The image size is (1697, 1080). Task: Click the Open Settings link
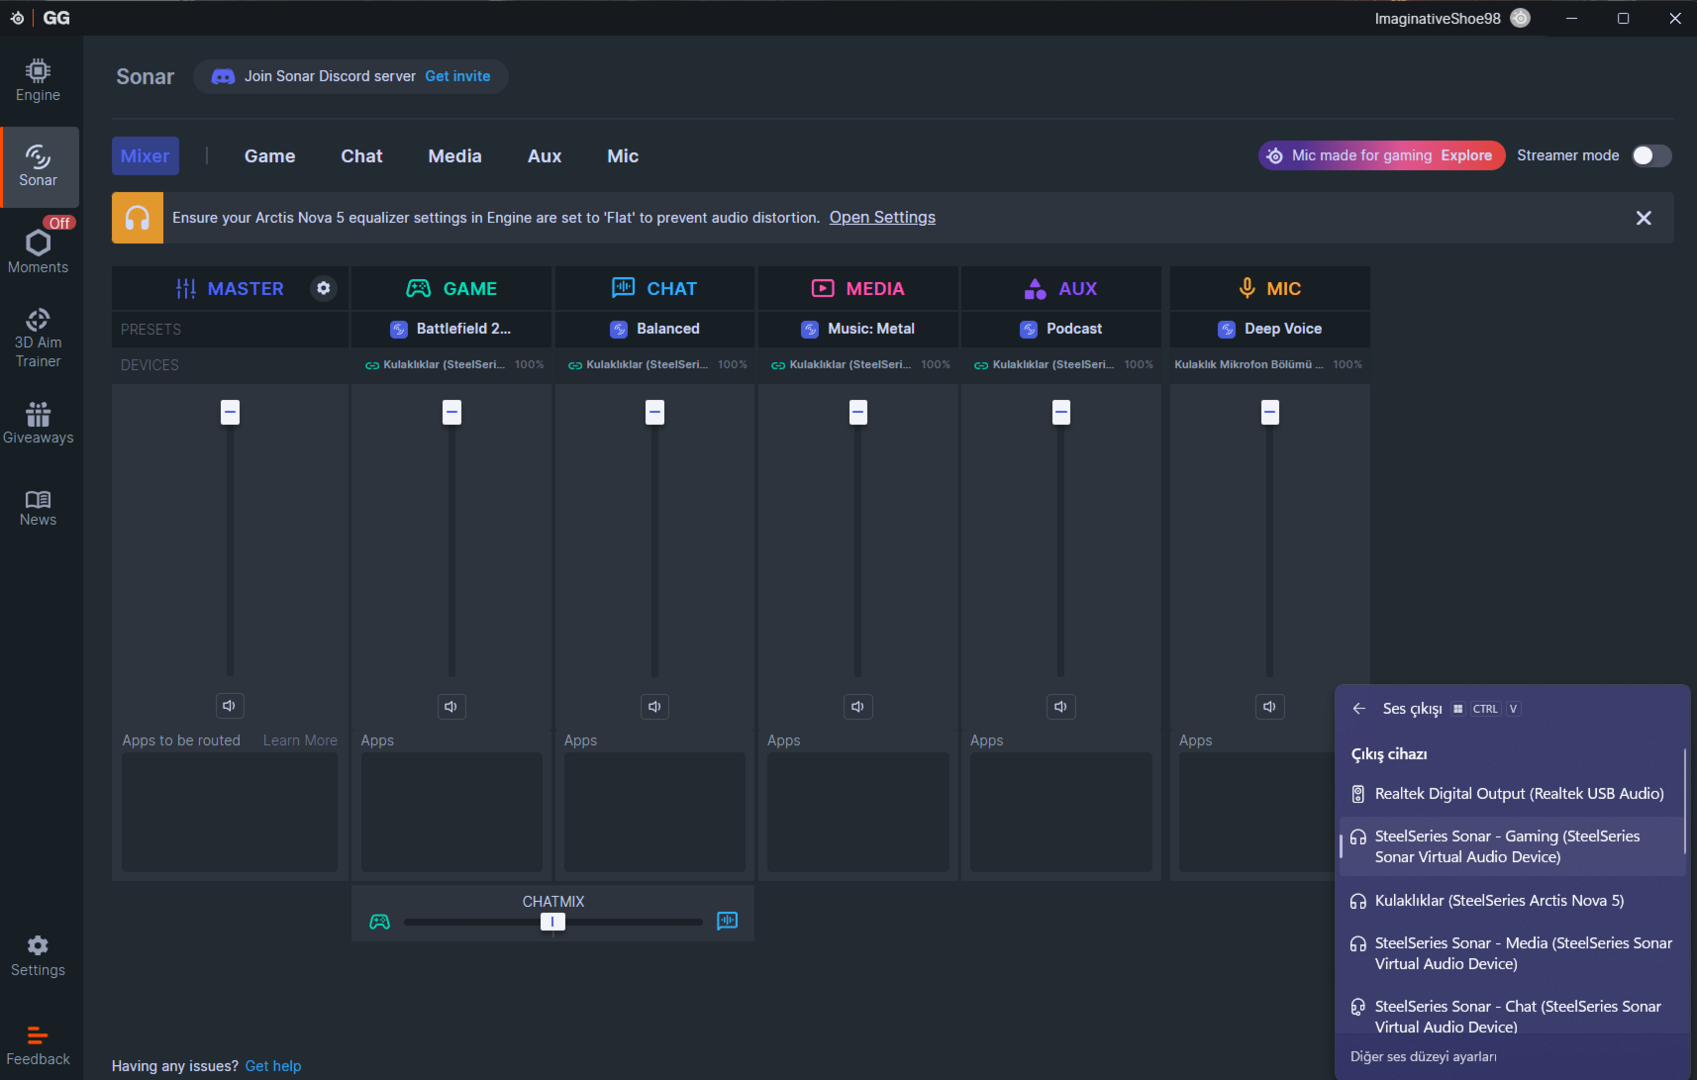(882, 217)
